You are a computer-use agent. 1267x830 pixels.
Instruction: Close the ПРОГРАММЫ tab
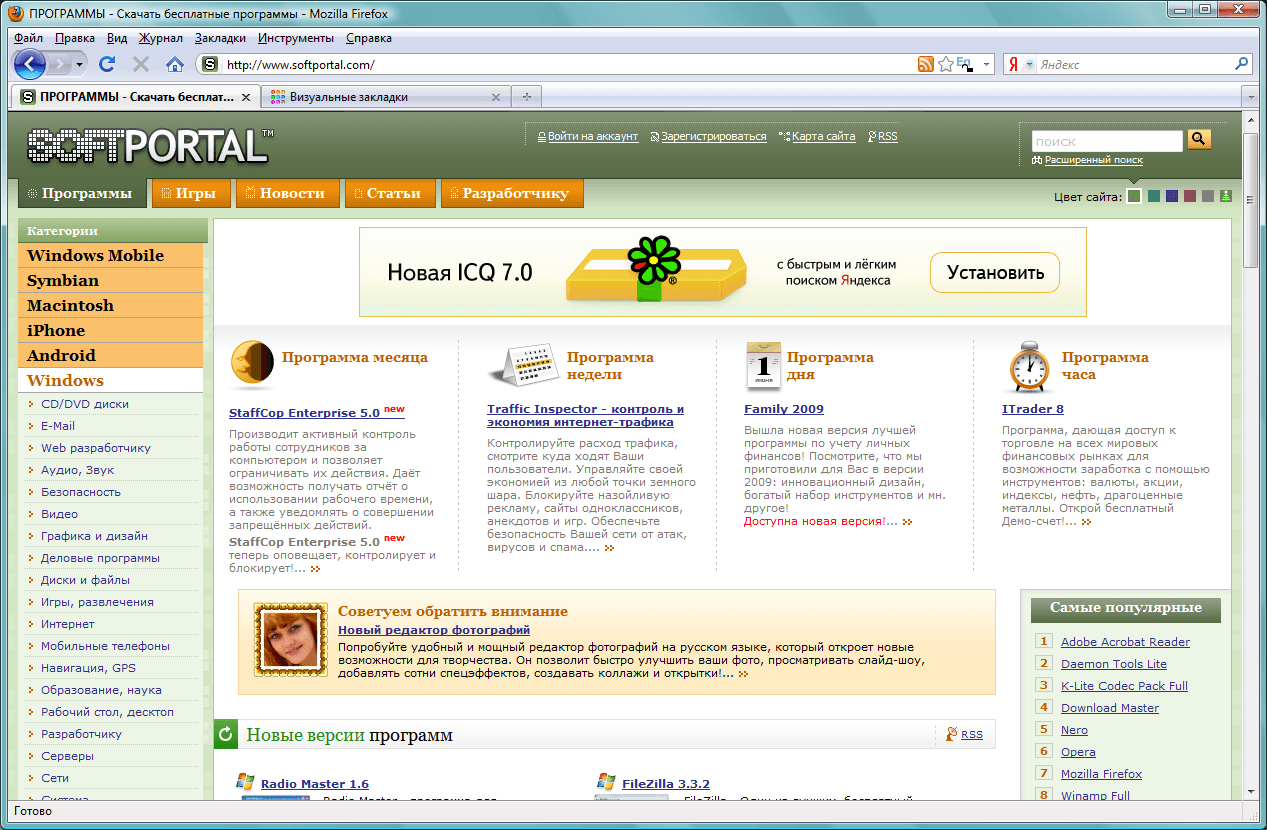pos(245,97)
